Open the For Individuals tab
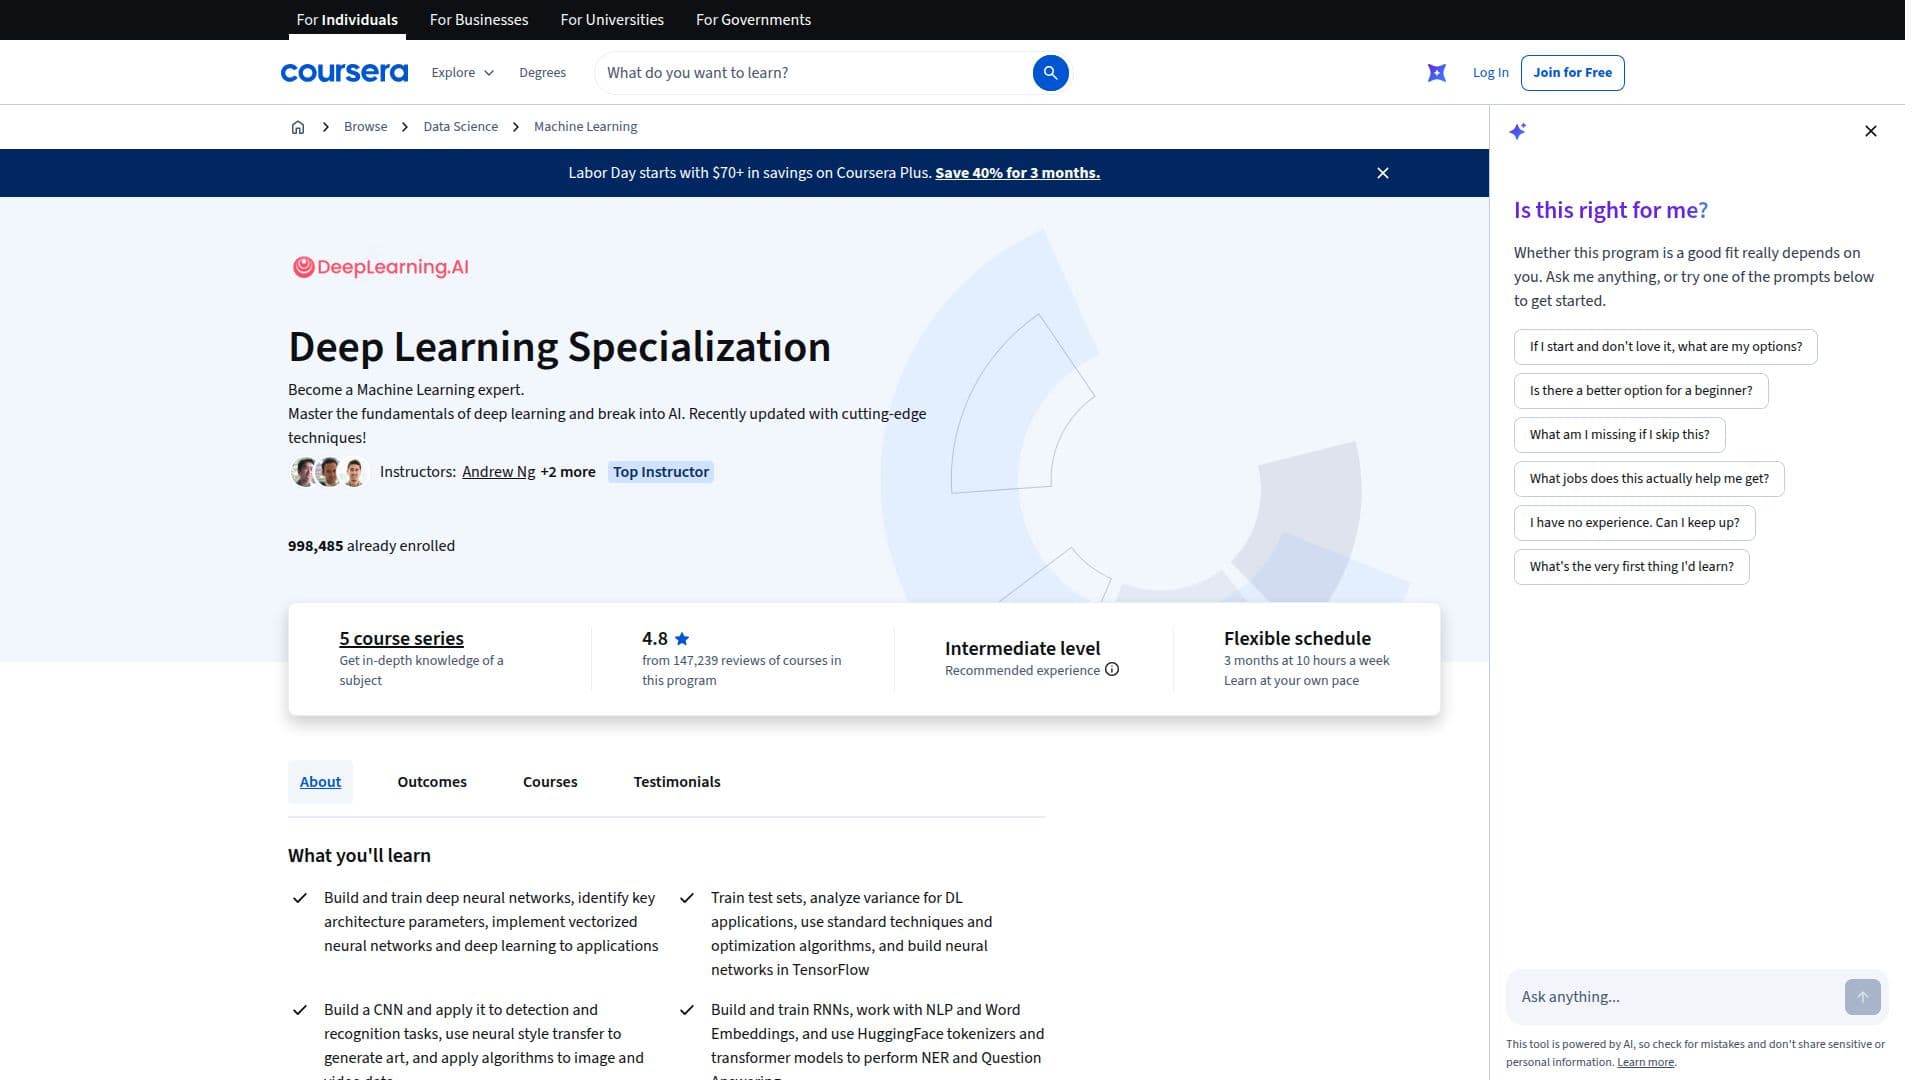The height and width of the screenshot is (1080, 1920). [x=347, y=20]
